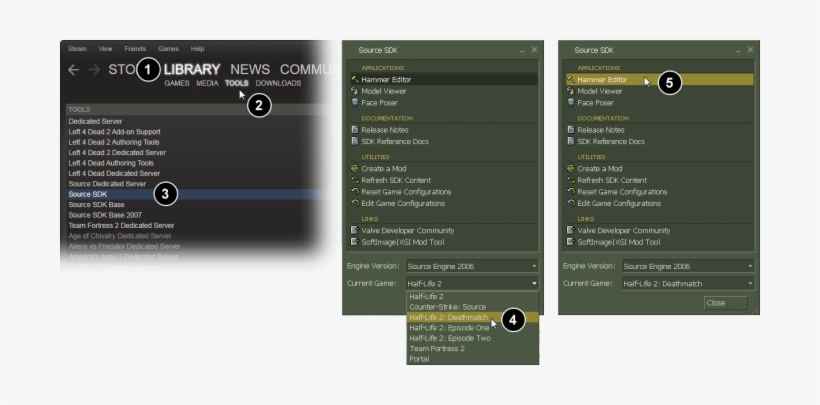Click Model Viewer icon in middle Source SDK window
820x405 pixels.
(x=355, y=91)
